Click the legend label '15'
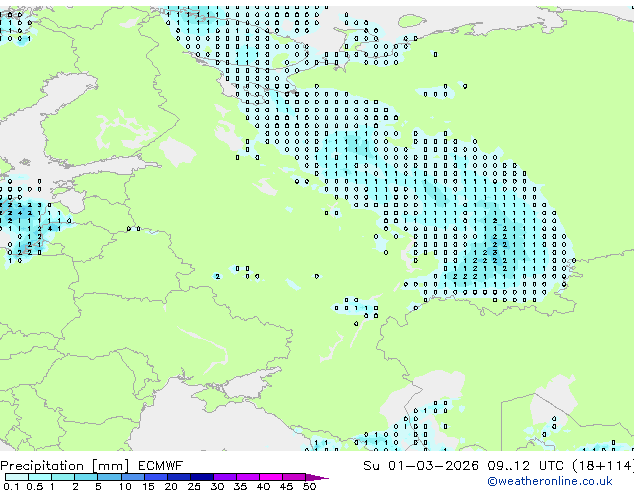Image resolution: width=634 pixels, height=490 pixels. (148, 486)
